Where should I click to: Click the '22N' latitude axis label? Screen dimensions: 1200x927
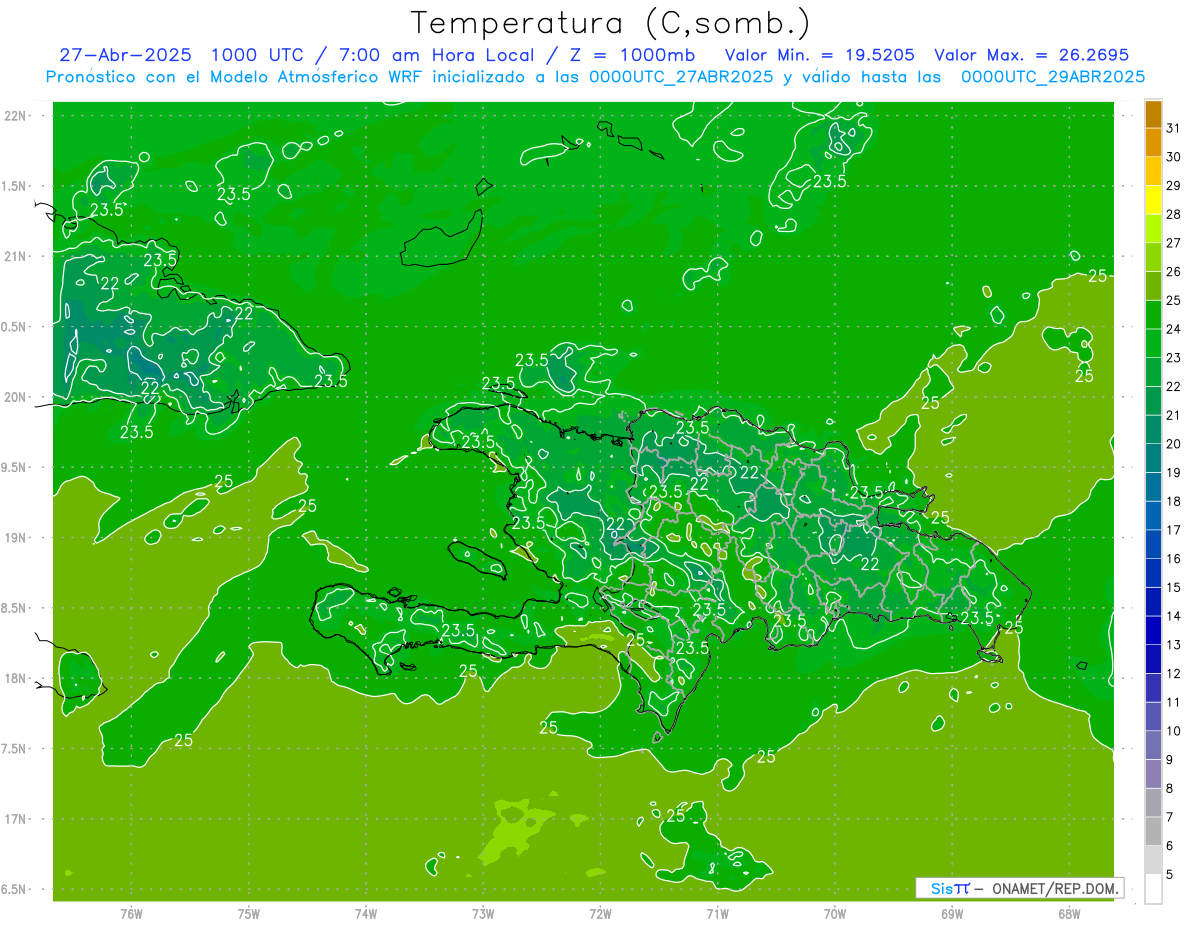click(15, 116)
